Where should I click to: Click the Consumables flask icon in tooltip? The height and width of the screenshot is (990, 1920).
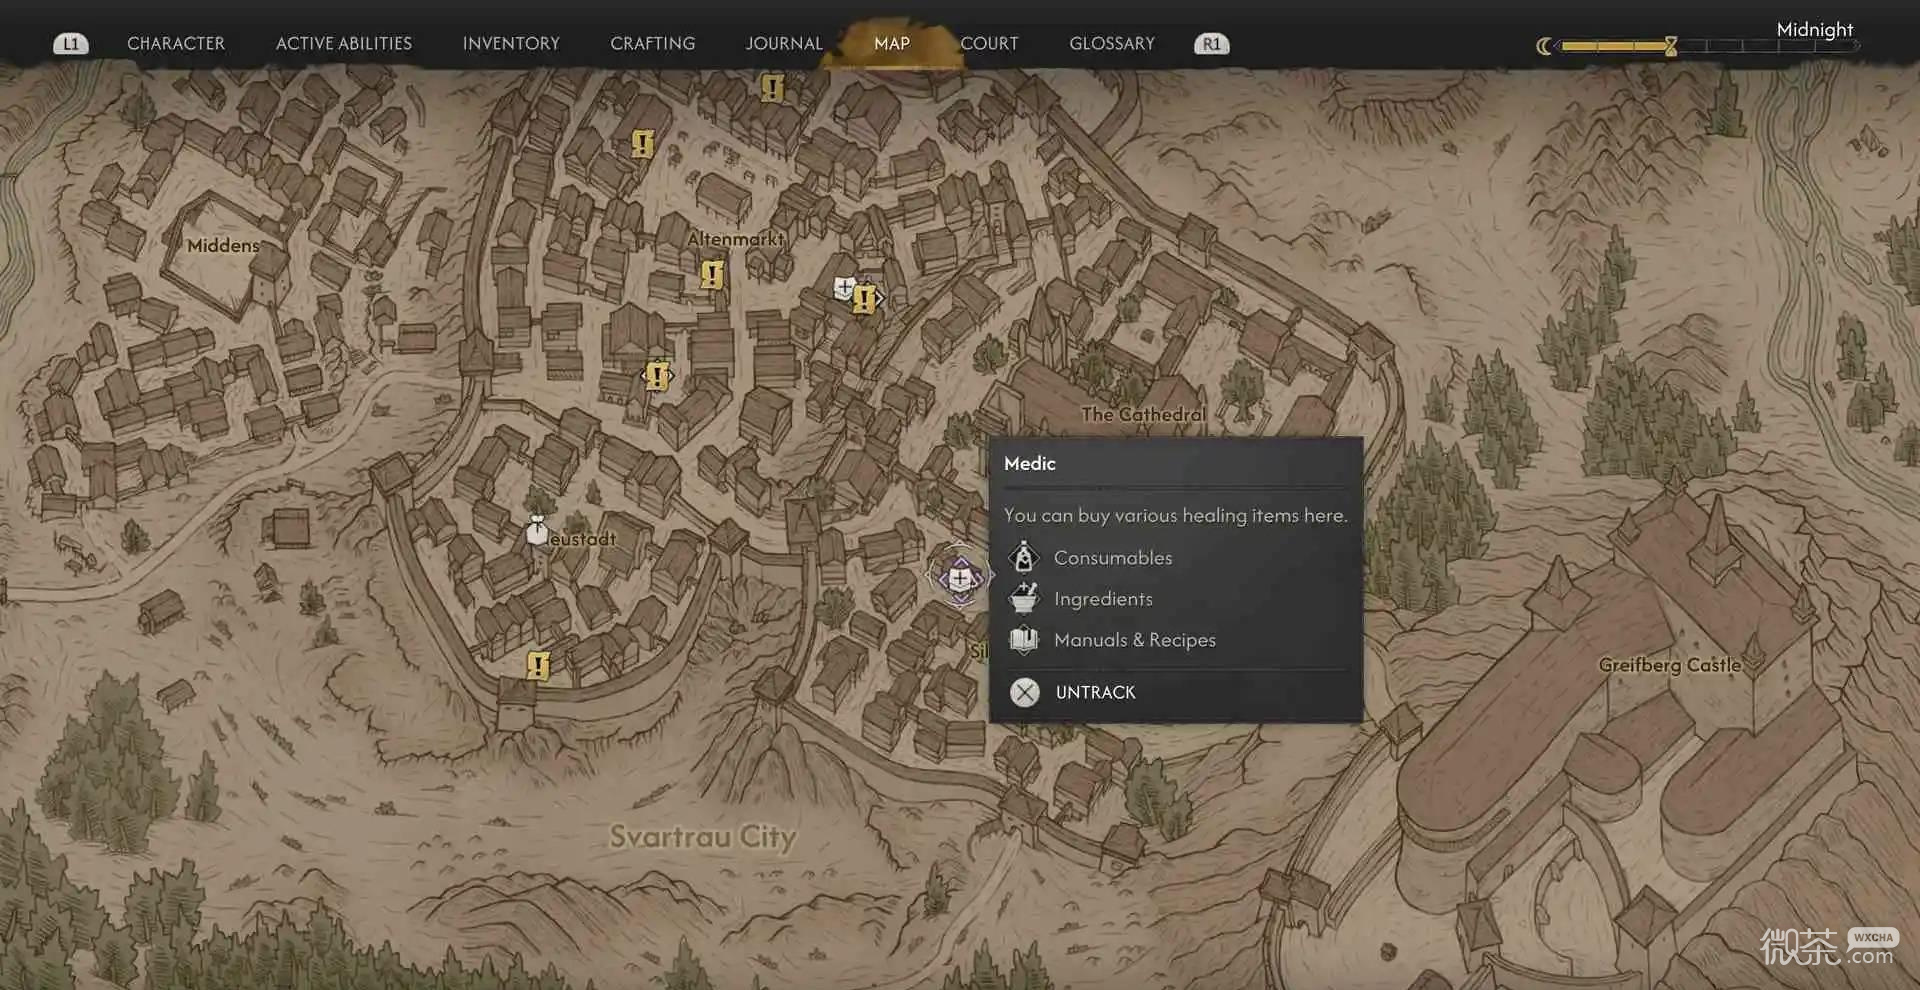(x=1024, y=557)
